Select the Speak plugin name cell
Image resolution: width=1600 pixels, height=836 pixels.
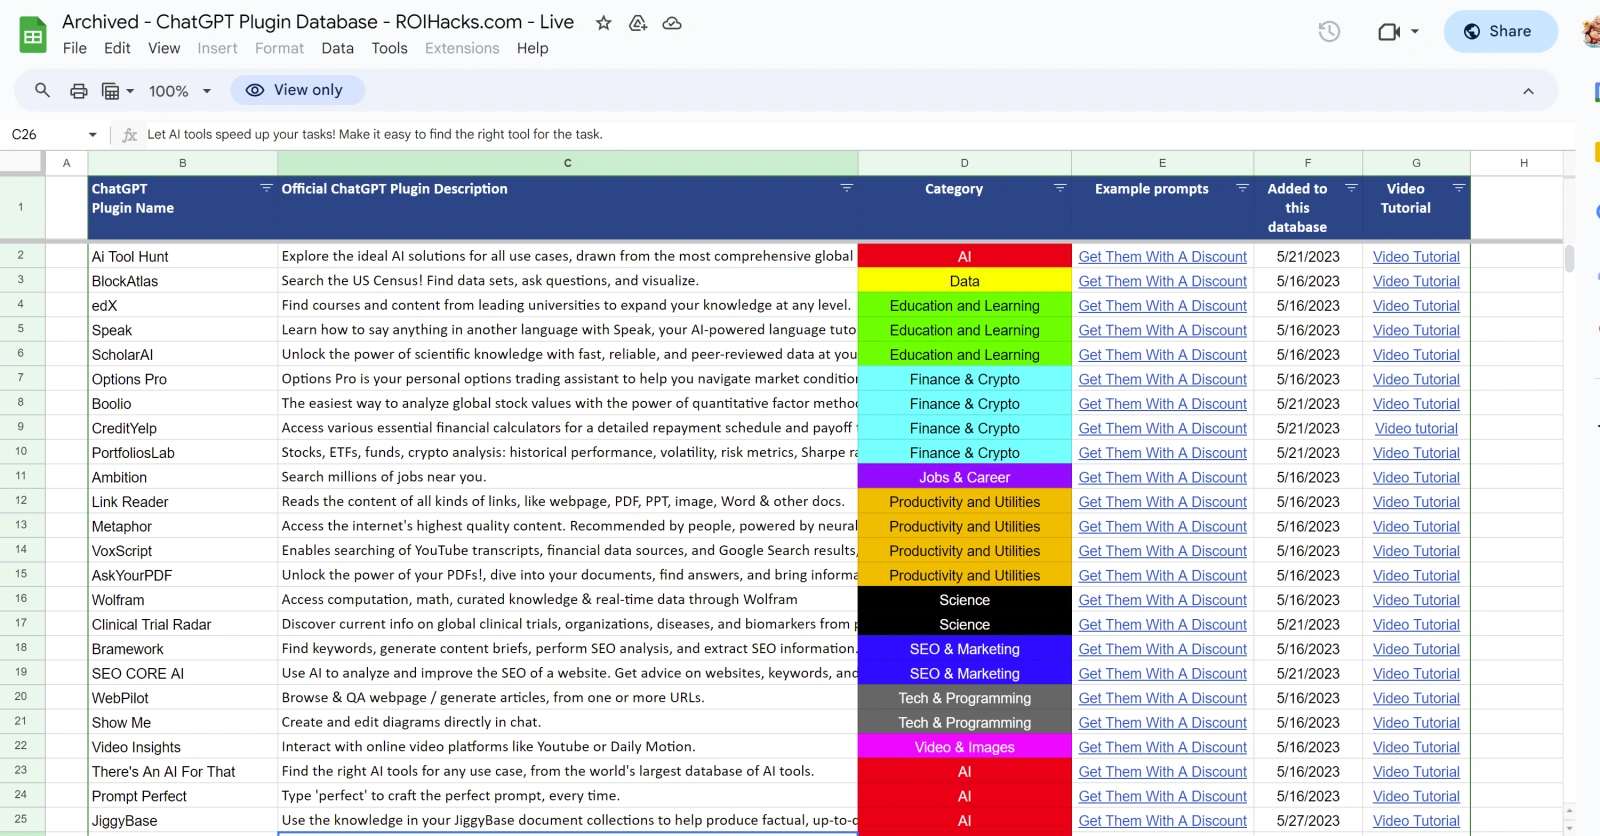click(183, 330)
